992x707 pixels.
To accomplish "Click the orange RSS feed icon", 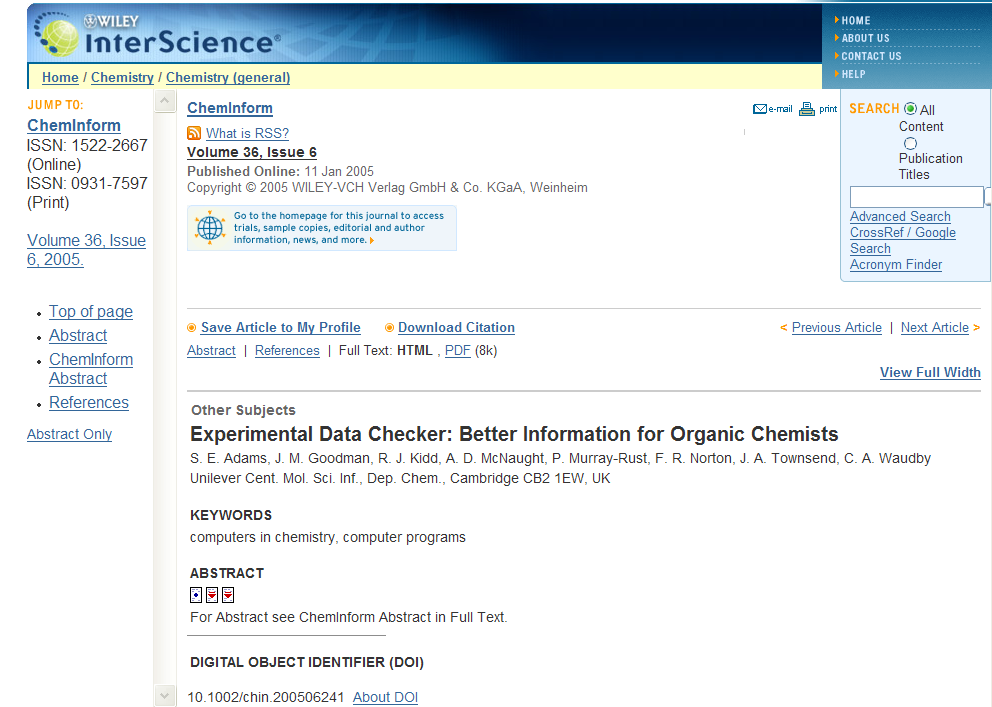I will tap(194, 133).
